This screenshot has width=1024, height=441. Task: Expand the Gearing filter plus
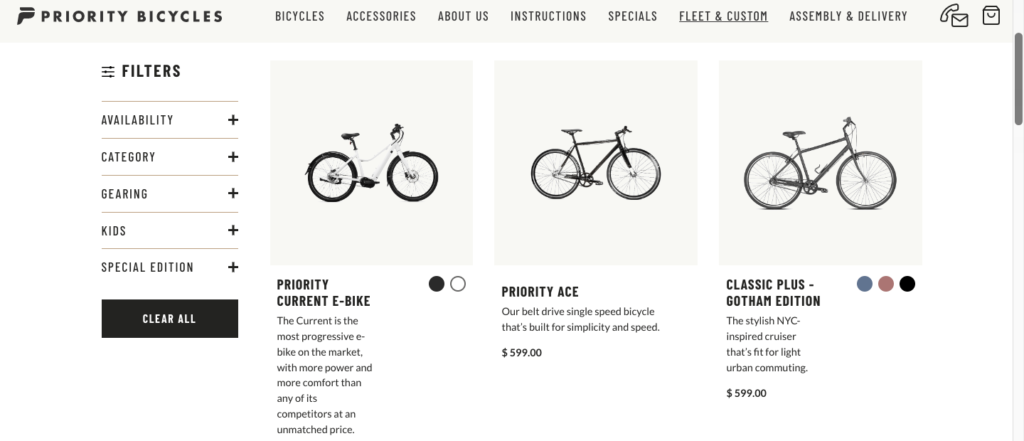(x=233, y=194)
